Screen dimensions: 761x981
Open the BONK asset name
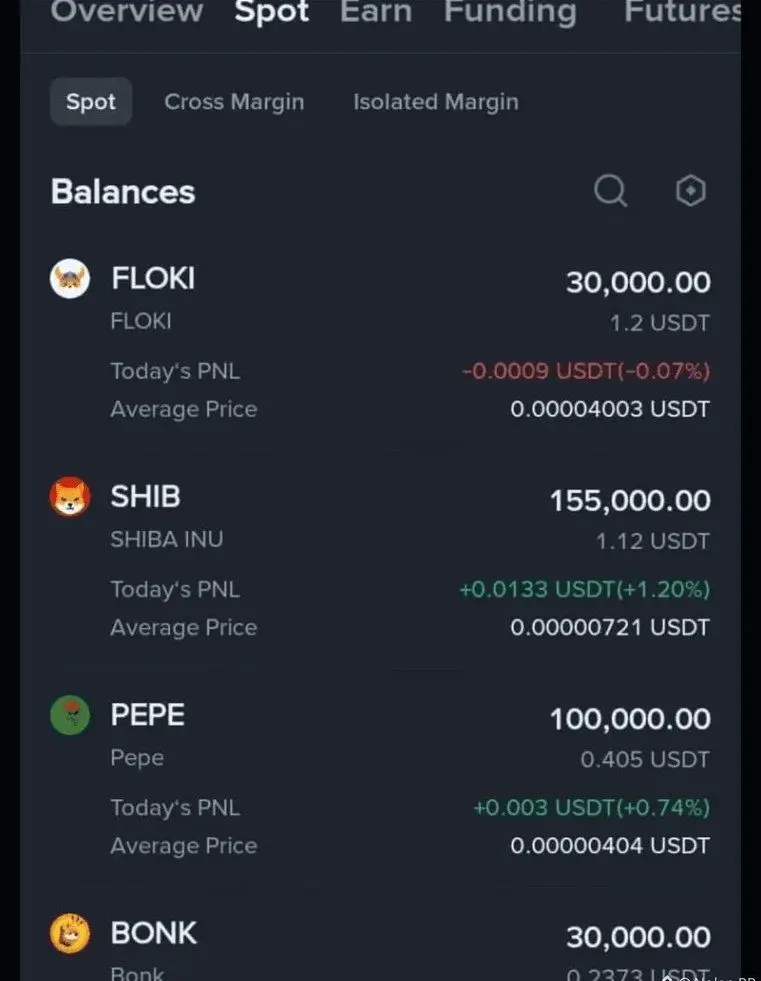(154, 933)
